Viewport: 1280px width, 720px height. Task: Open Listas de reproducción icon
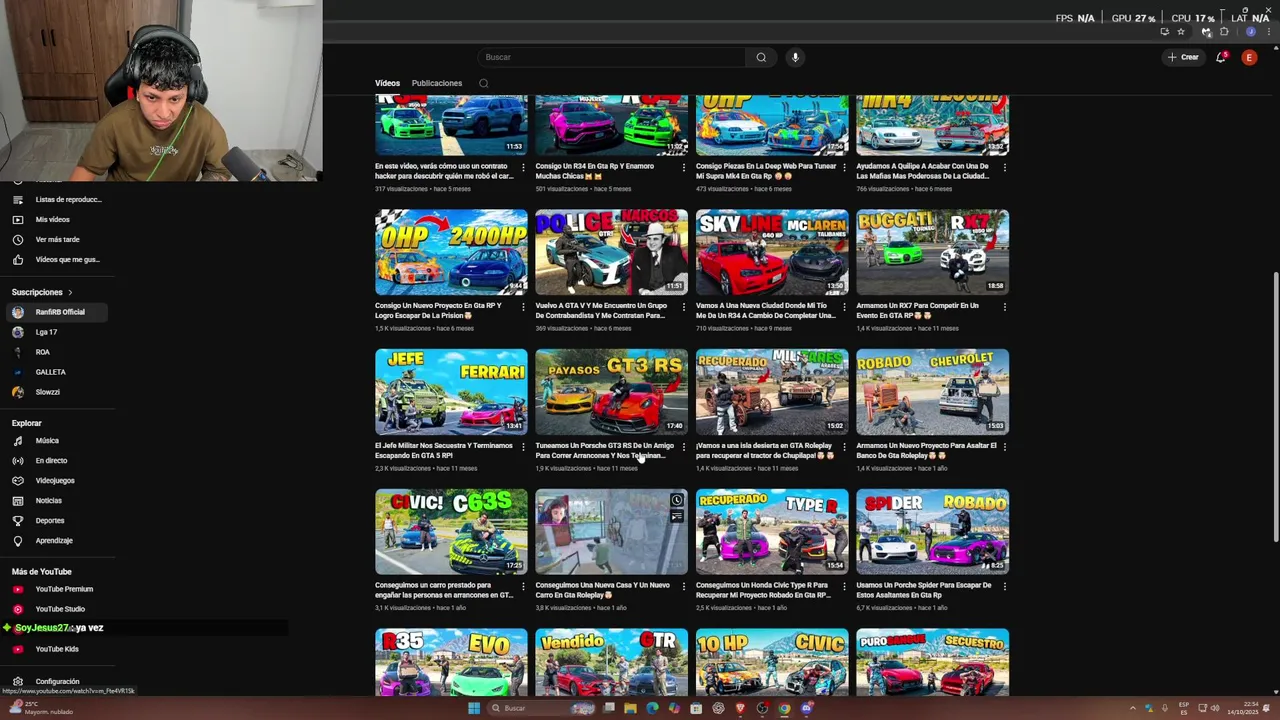coord(17,200)
